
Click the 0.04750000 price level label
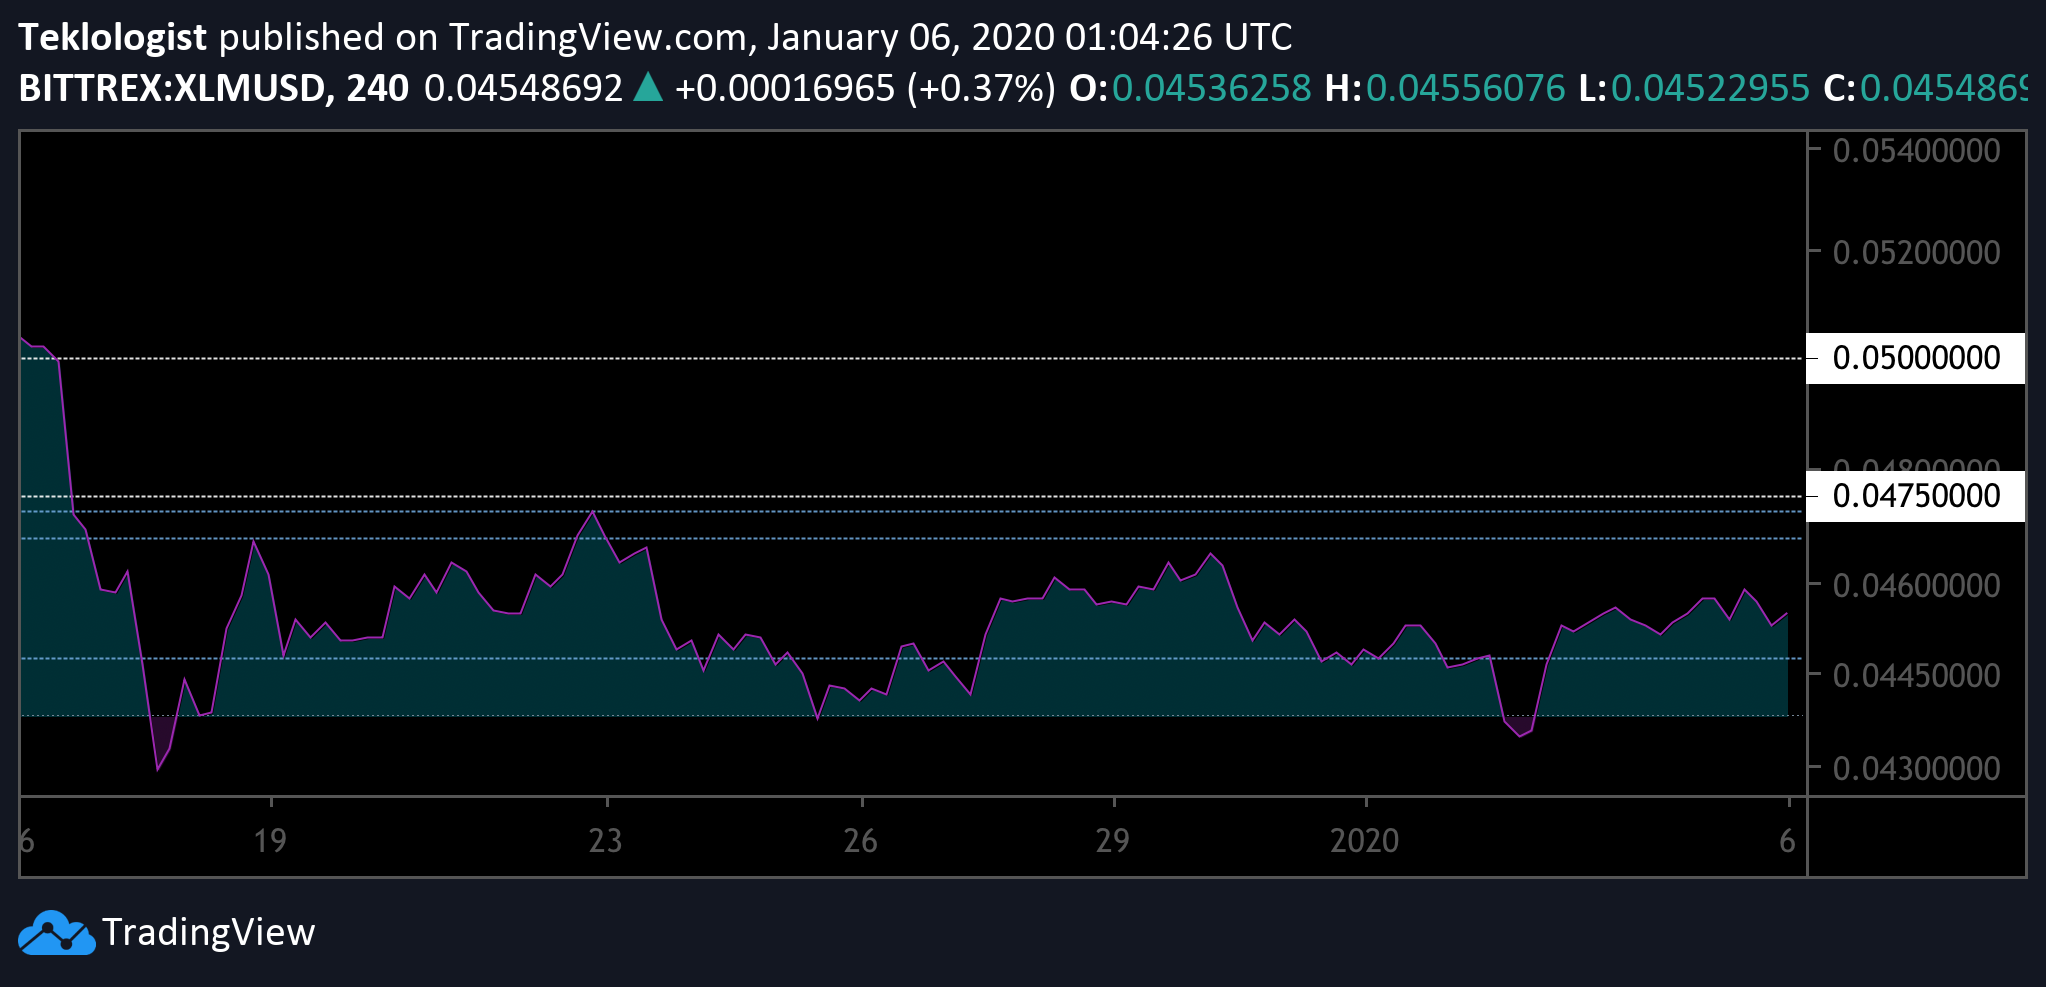click(x=1915, y=496)
